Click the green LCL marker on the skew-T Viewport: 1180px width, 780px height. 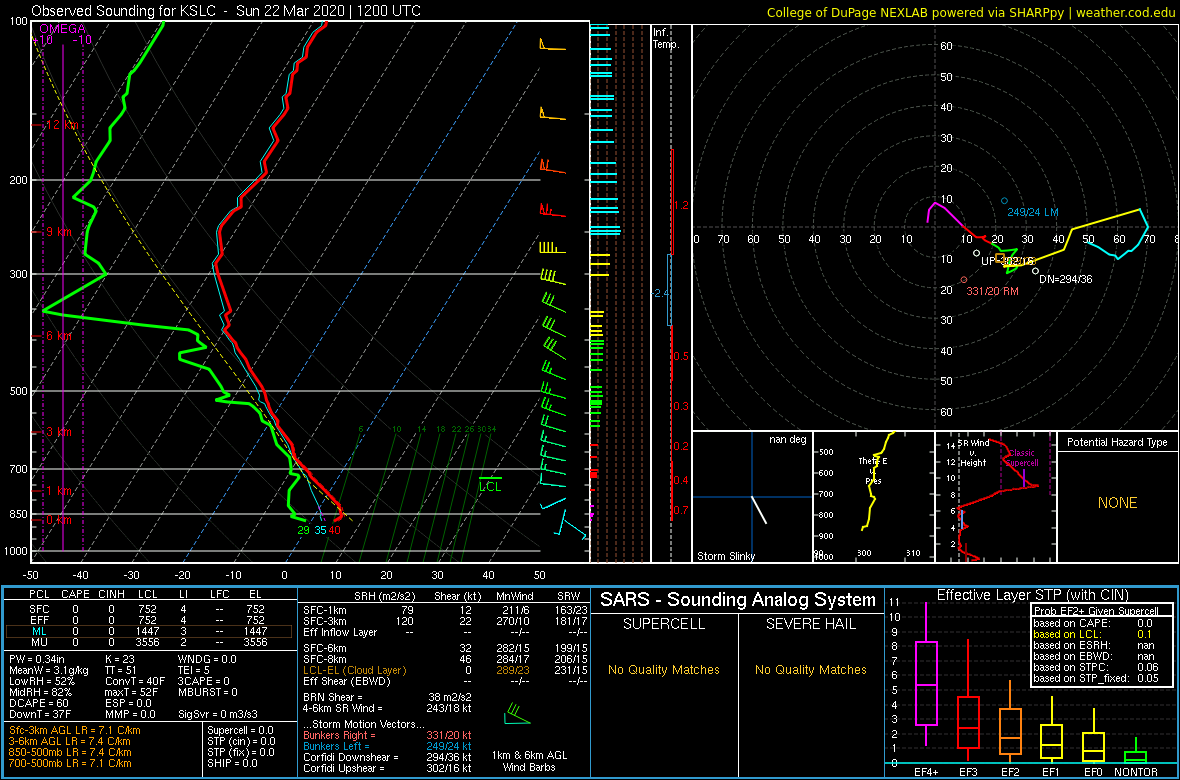(490, 485)
